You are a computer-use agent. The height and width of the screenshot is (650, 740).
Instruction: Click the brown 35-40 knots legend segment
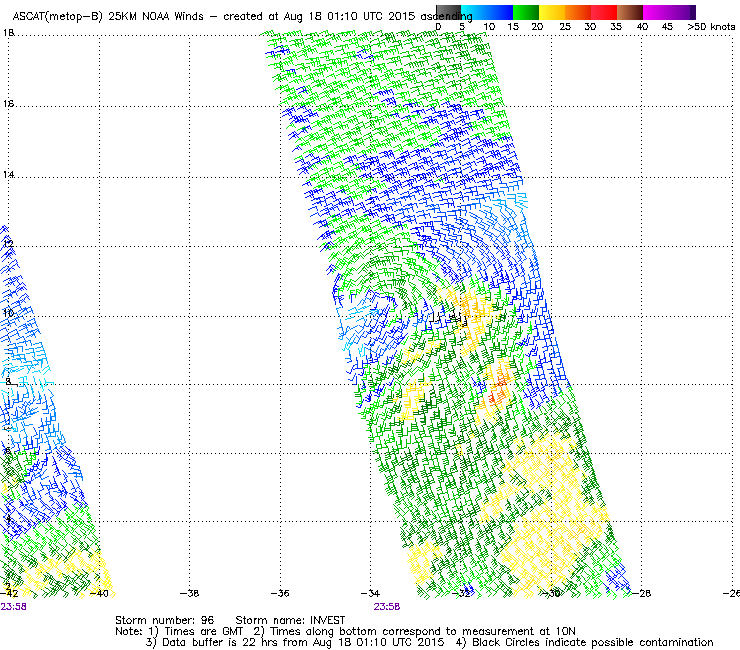pos(630,12)
